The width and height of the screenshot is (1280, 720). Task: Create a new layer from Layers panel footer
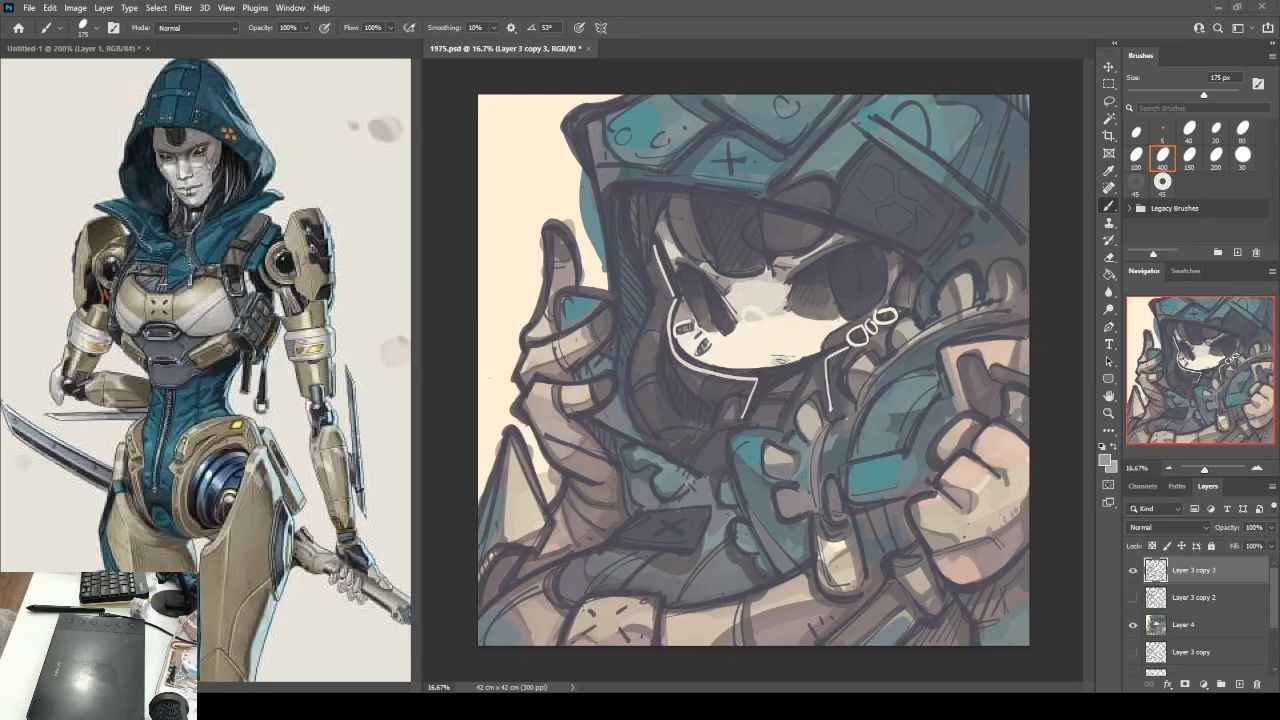click(x=1239, y=685)
